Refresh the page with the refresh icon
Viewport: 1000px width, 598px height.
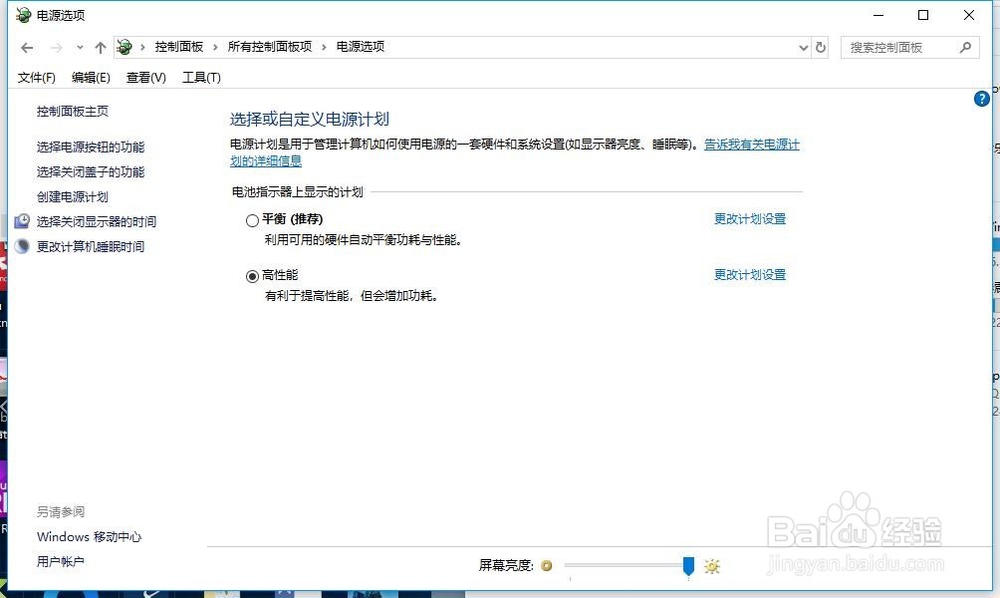tap(820, 47)
